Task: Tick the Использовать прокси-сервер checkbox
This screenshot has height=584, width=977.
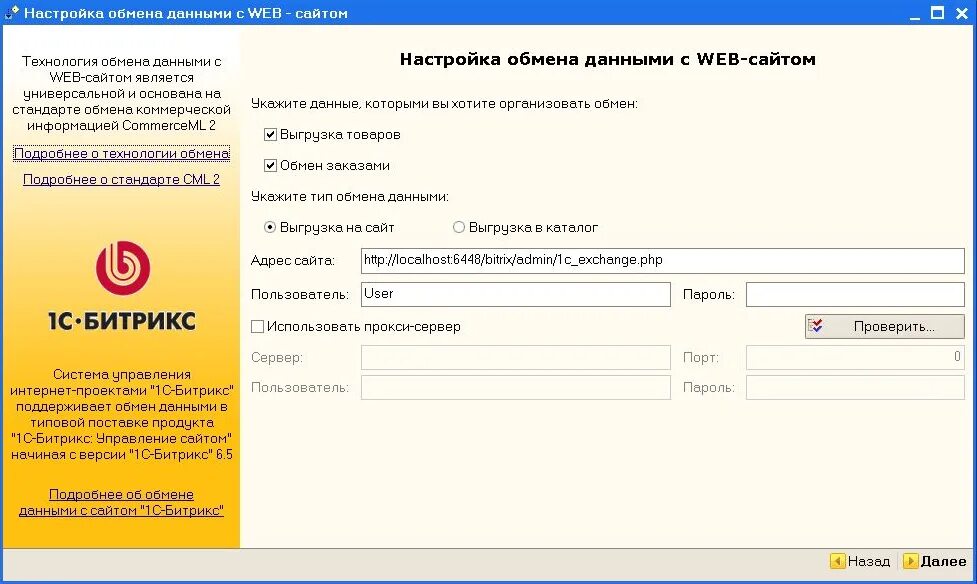Action: point(257,327)
